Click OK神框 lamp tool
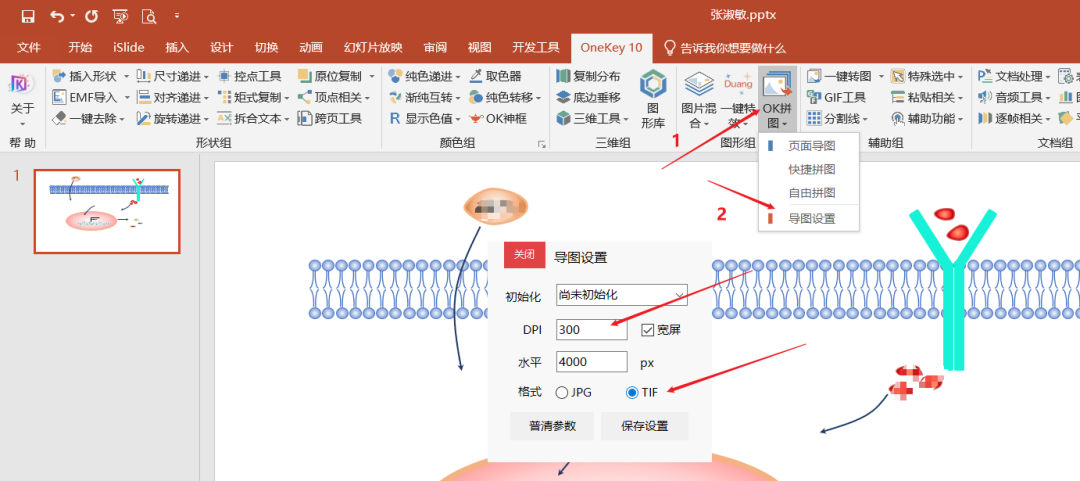 click(497, 119)
